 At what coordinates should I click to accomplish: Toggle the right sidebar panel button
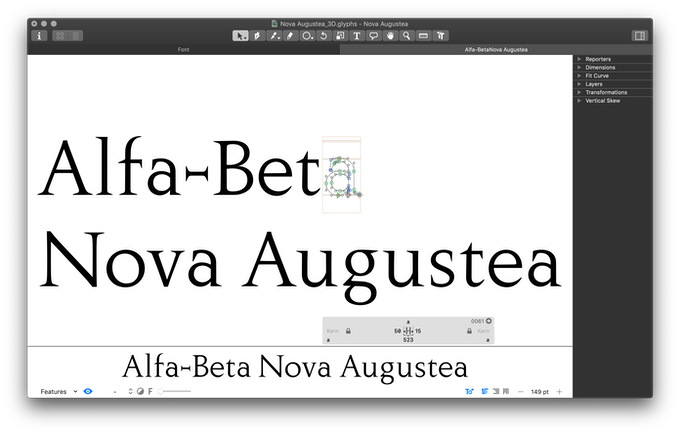click(640, 36)
